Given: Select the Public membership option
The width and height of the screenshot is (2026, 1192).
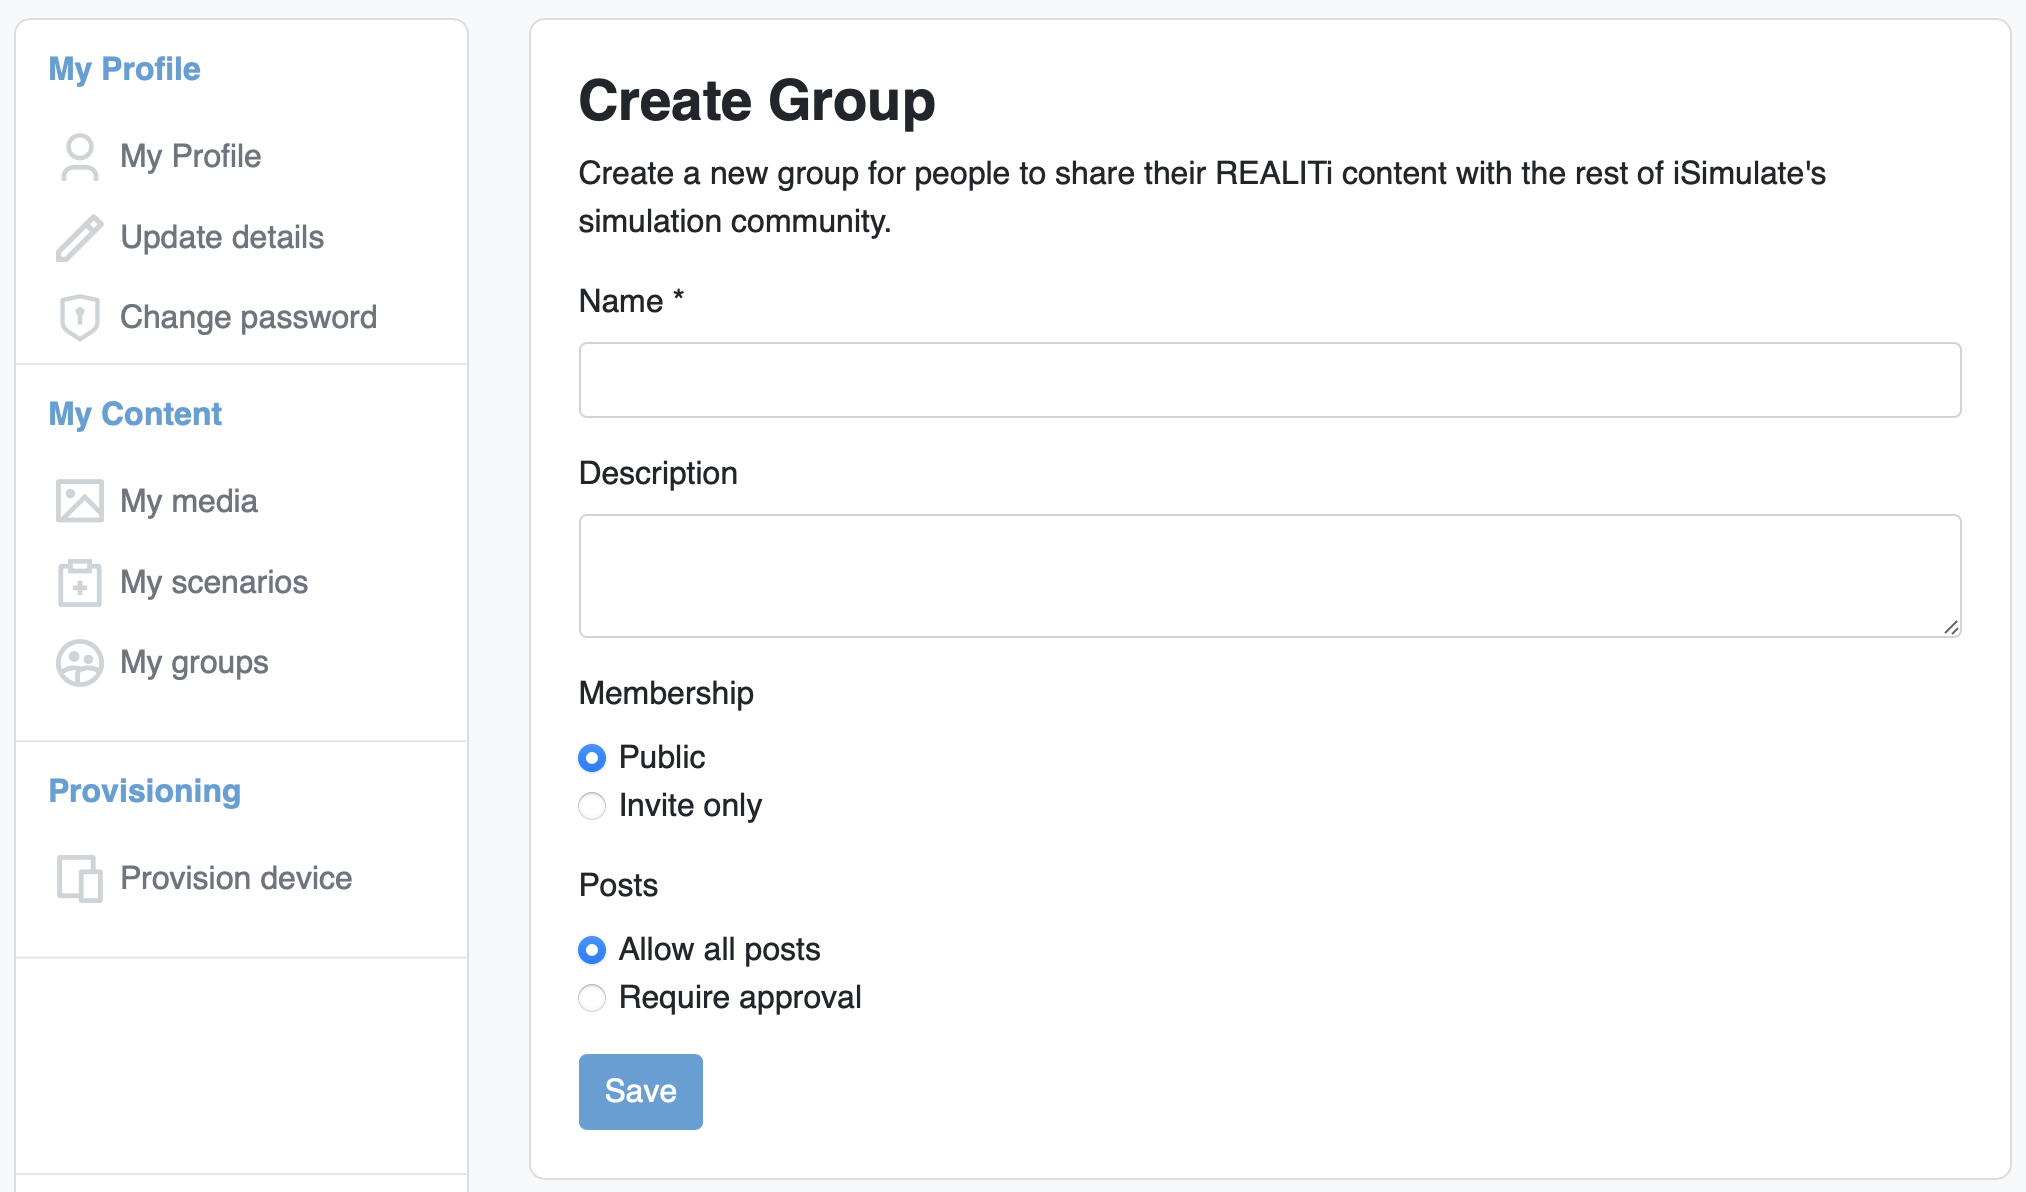Looking at the screenshot, I should click(x=592, y=758).
